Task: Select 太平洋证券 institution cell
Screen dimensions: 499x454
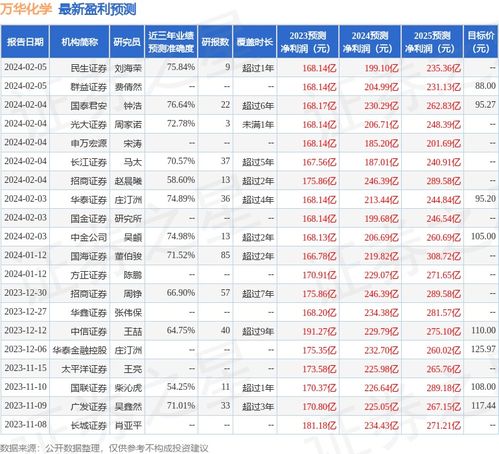Action: click(x=84, y=369)
